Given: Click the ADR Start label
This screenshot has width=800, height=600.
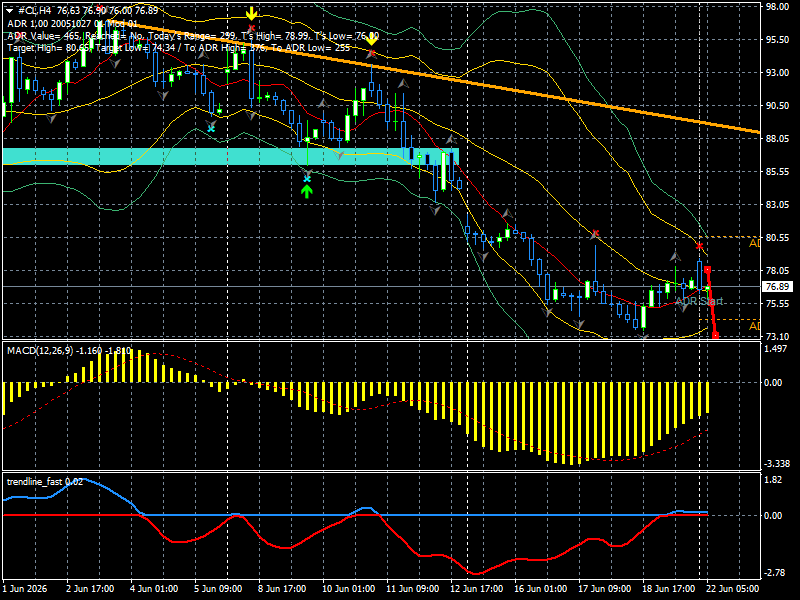Looking at the screenshot, I should [x=699, y=302].
